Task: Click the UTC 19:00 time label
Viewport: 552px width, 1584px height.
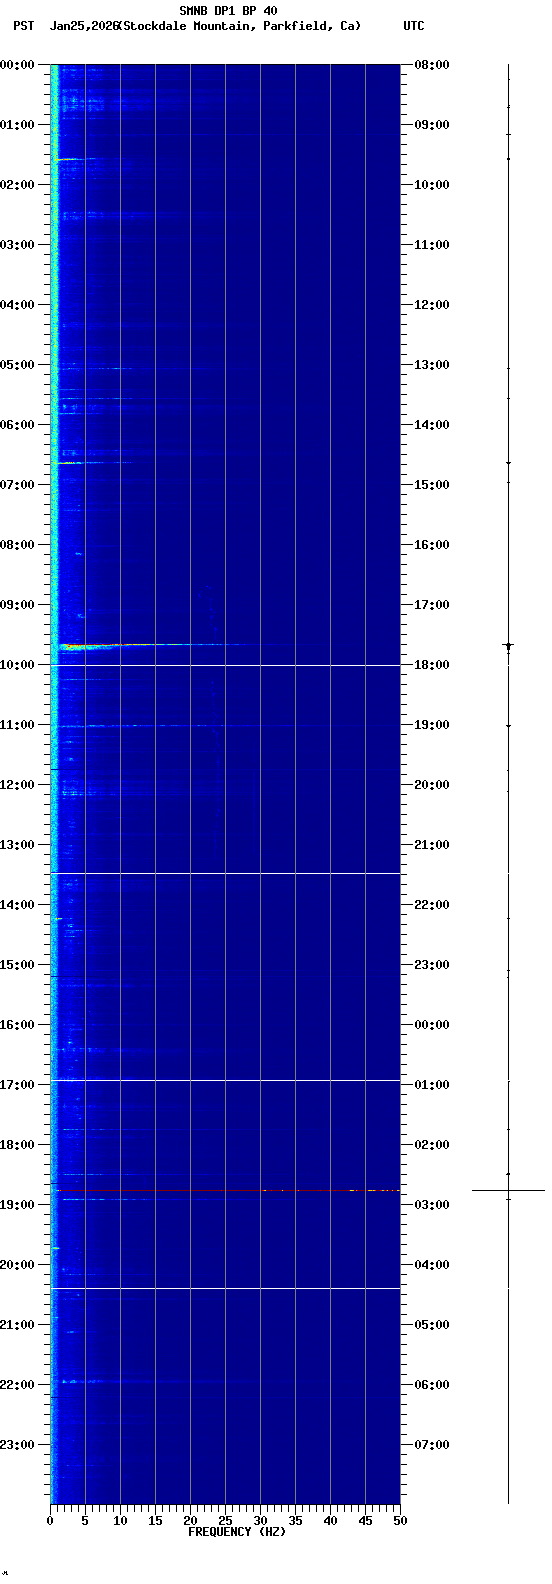Action: coord(432,725)
